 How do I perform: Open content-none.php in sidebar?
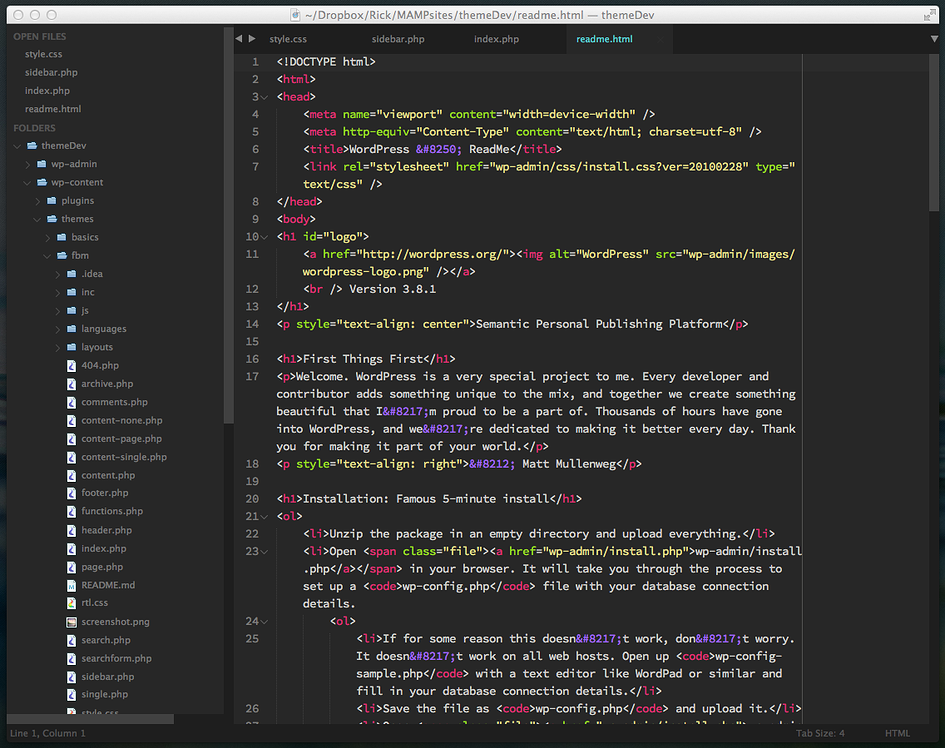click(x=122, y=421)
